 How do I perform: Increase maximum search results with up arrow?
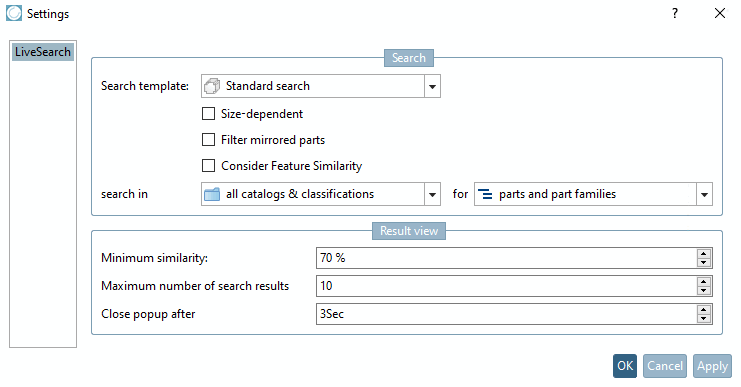coord(704,281)
